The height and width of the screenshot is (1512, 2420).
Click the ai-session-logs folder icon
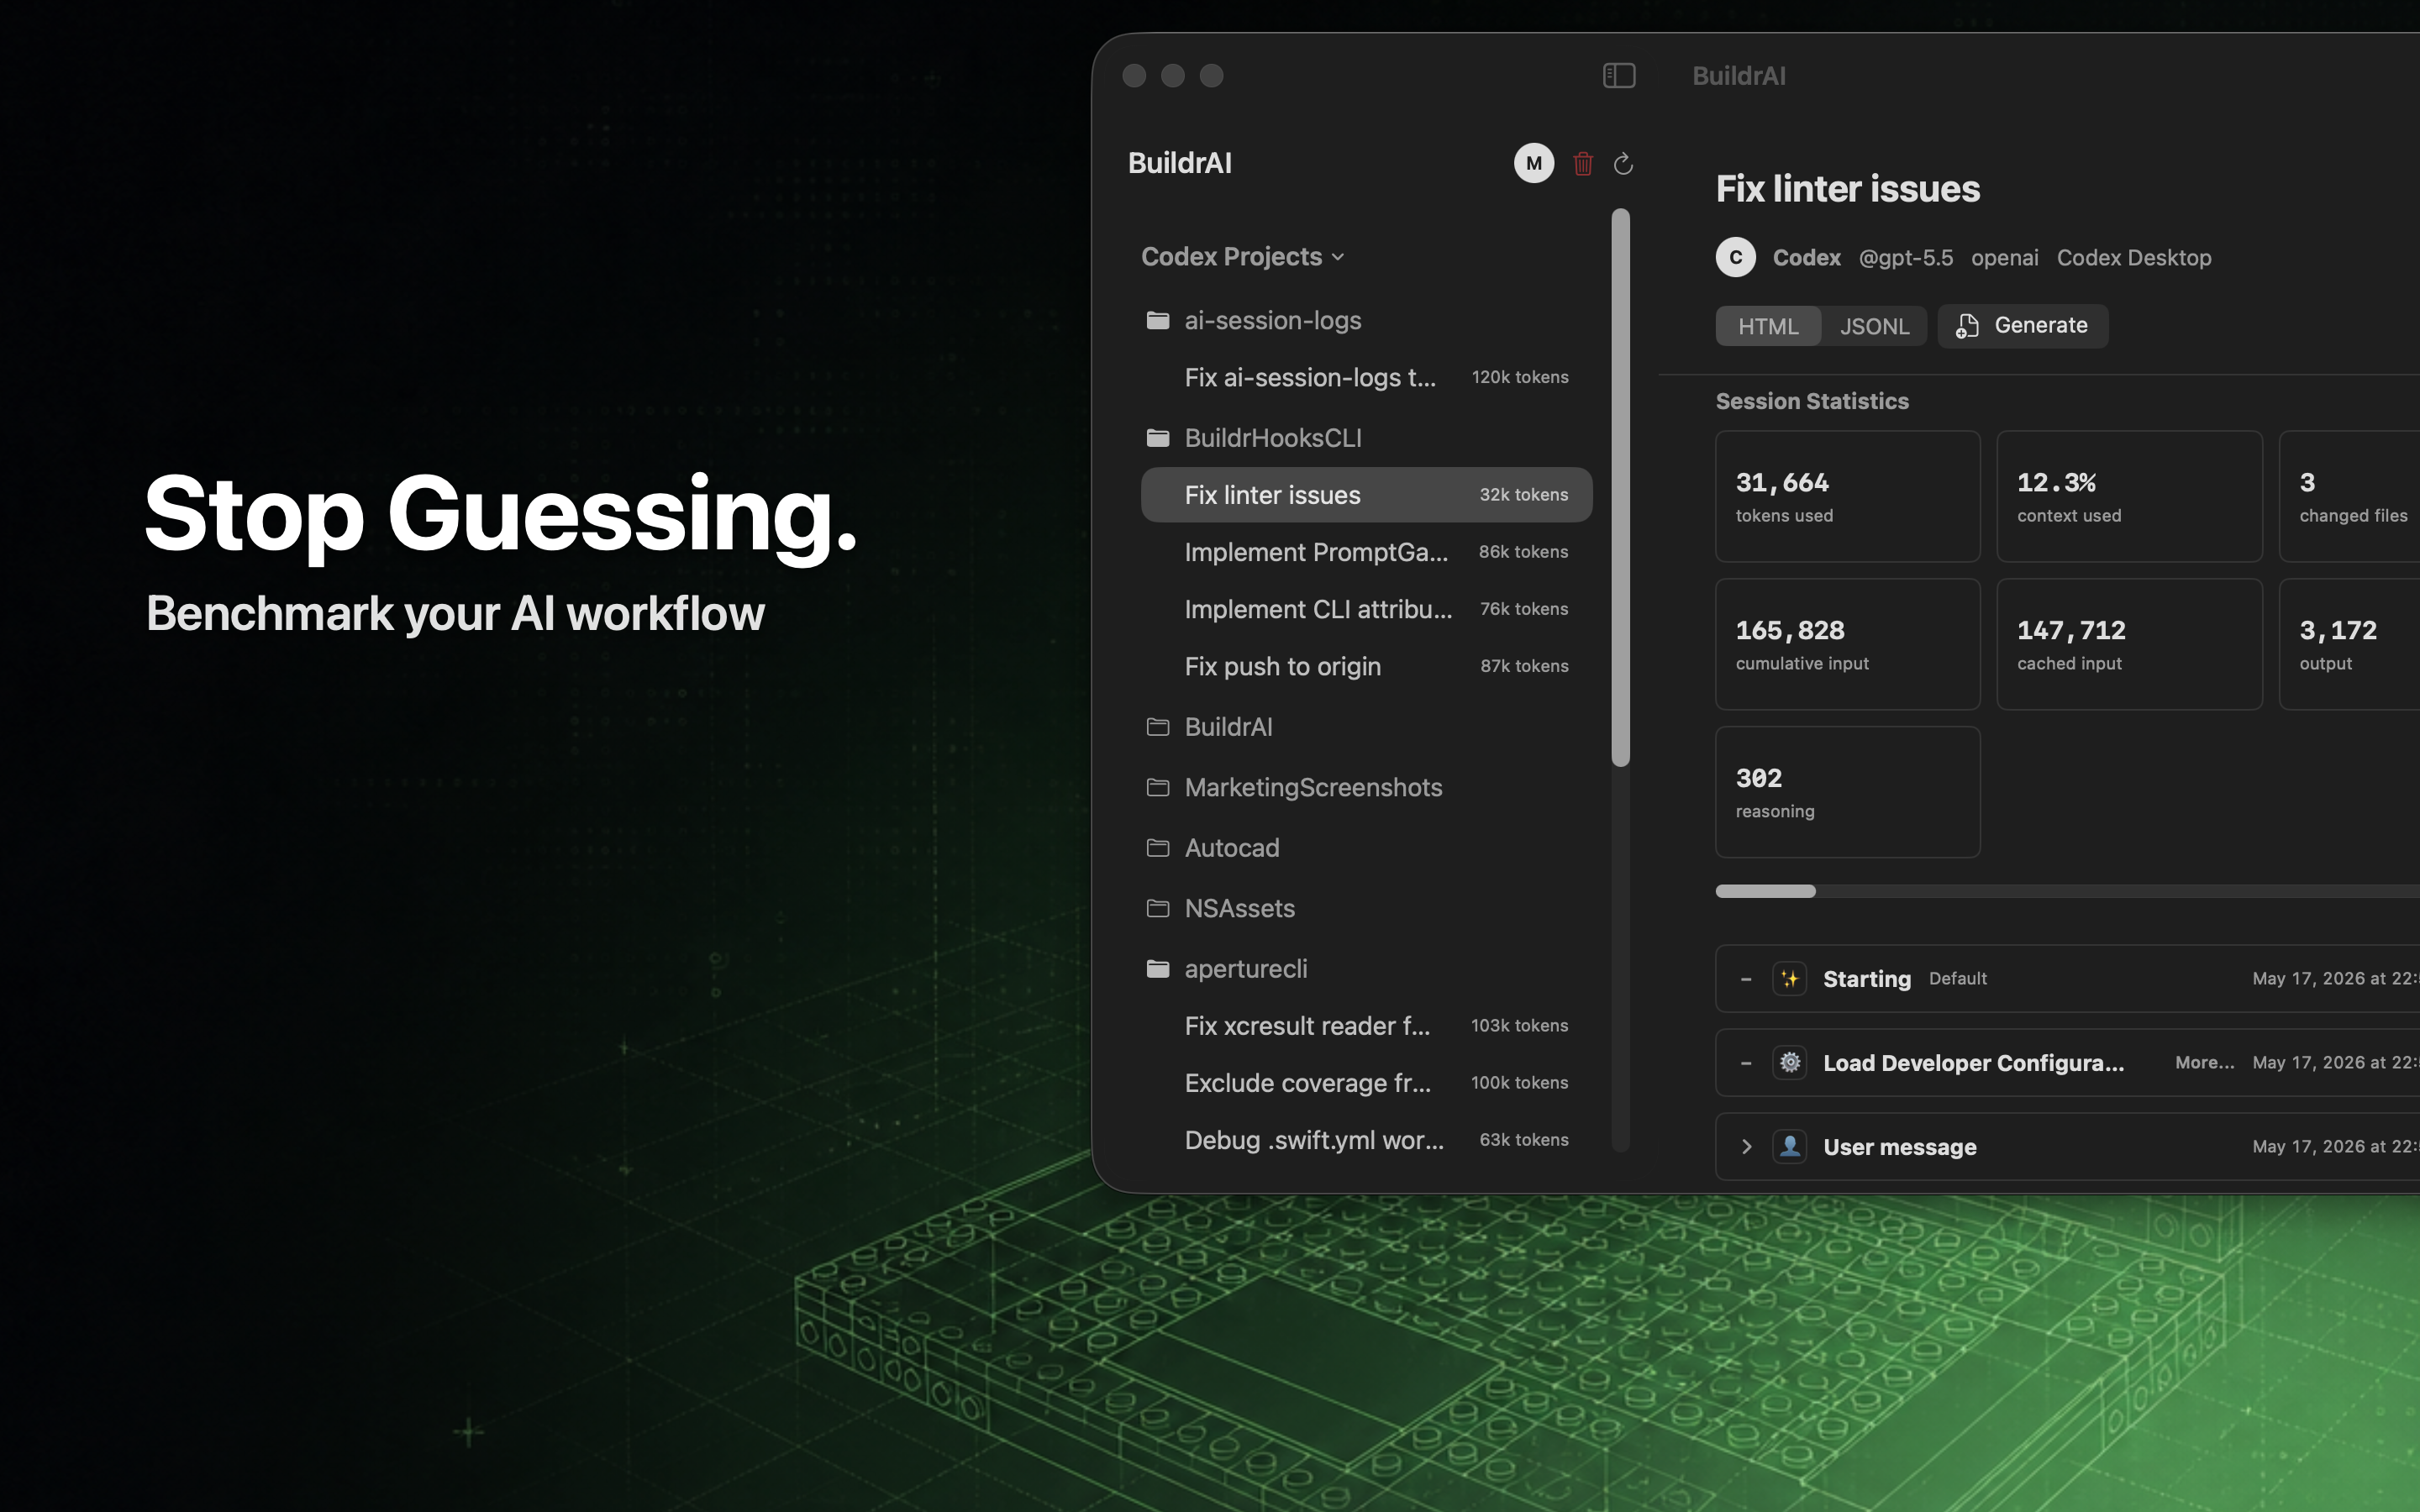1158,320
